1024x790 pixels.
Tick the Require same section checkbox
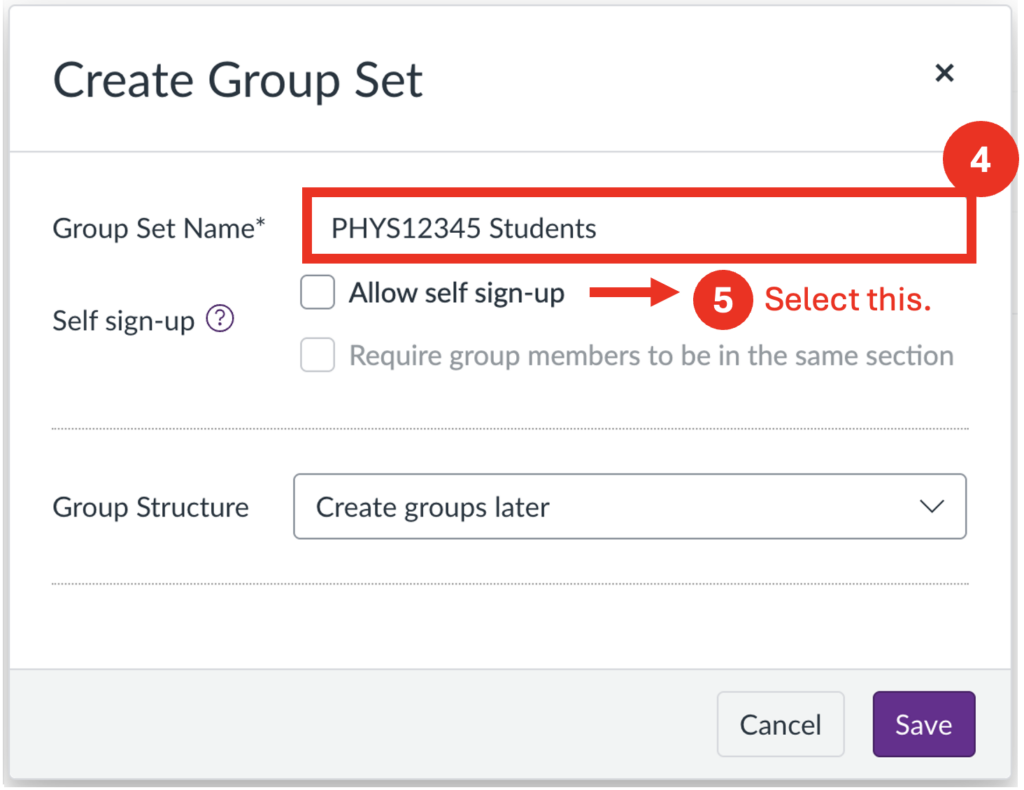click(318, 355)
